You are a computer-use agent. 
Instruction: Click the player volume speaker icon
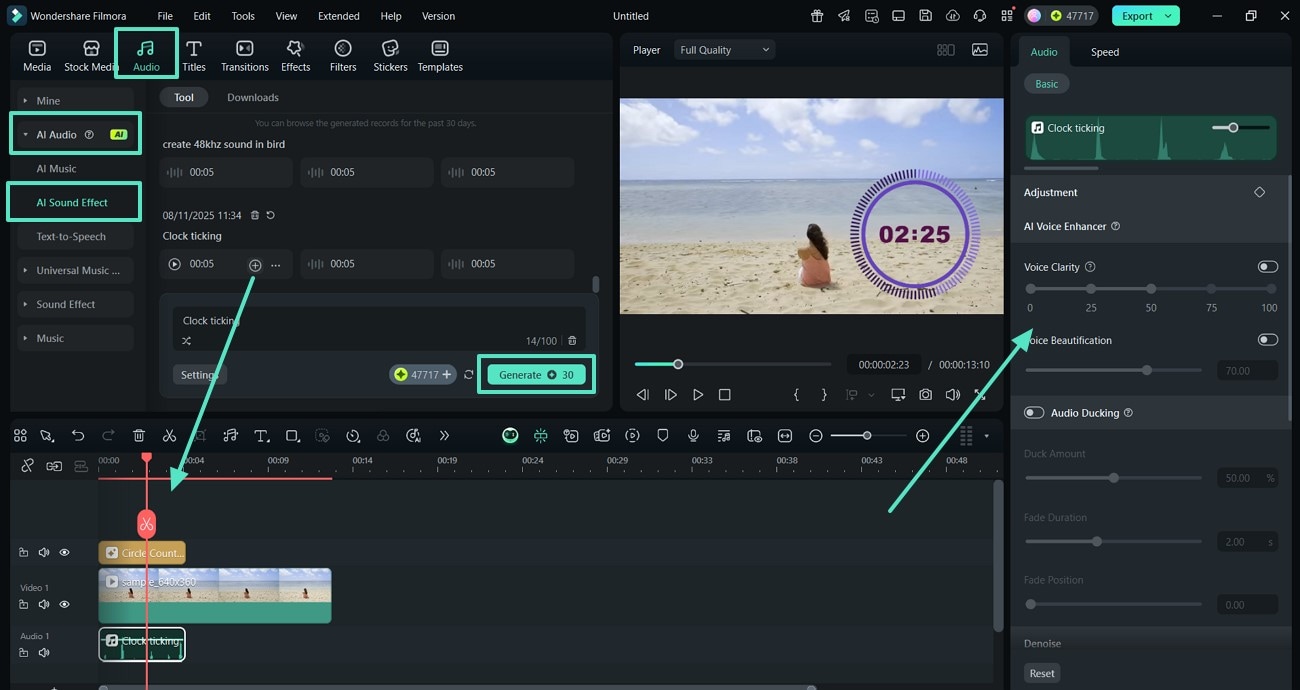pos(953,395)
